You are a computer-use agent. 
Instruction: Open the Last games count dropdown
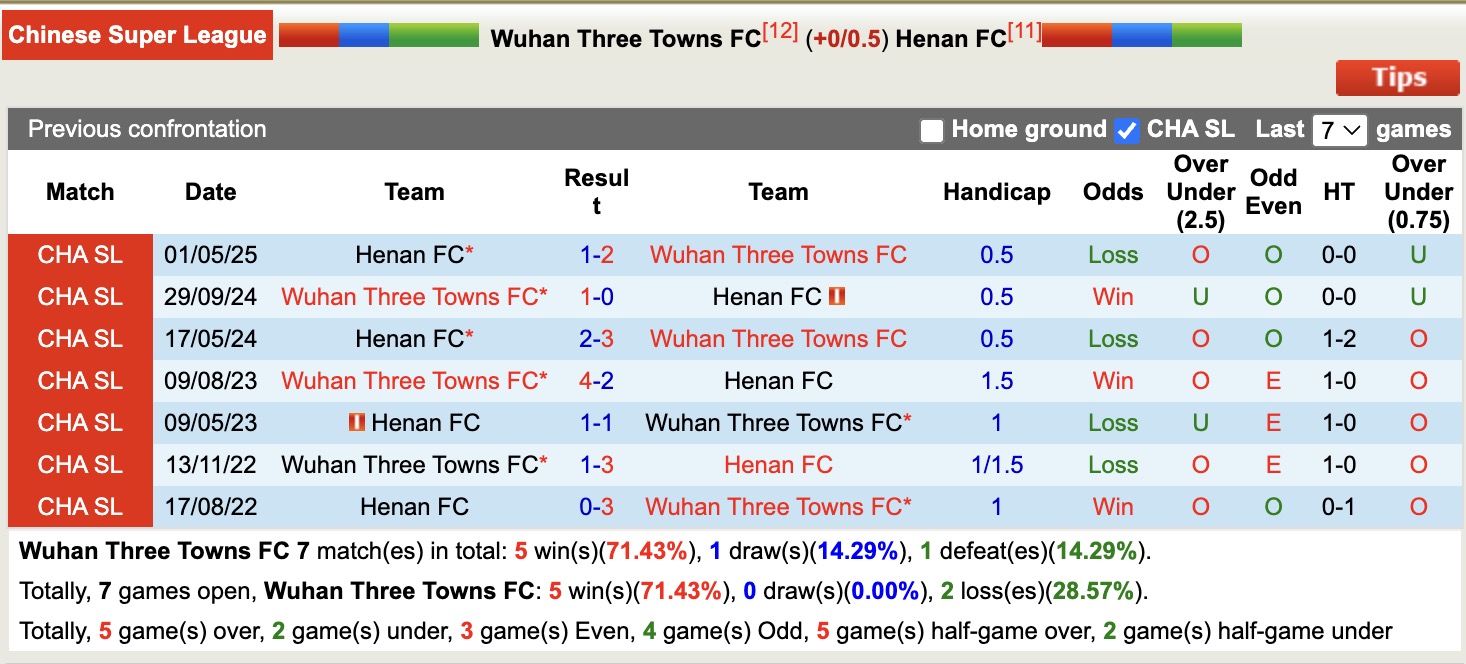[x=1339, y=129]
